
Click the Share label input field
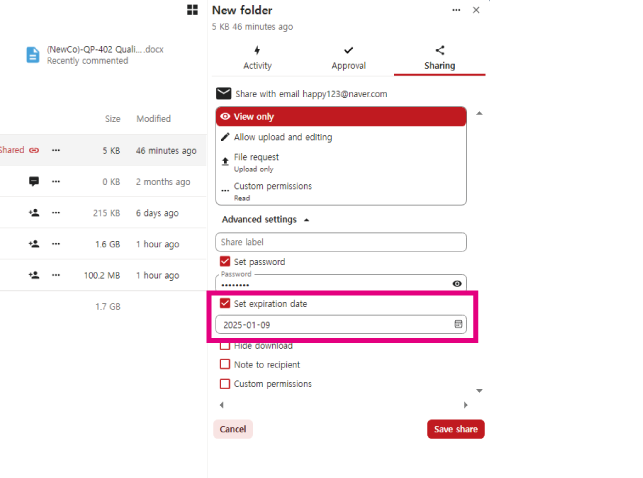point(340,242)
